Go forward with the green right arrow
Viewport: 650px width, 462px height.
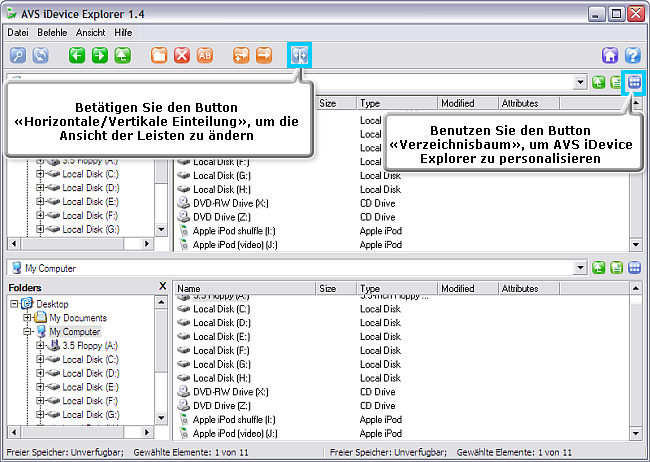coord(100,55)
